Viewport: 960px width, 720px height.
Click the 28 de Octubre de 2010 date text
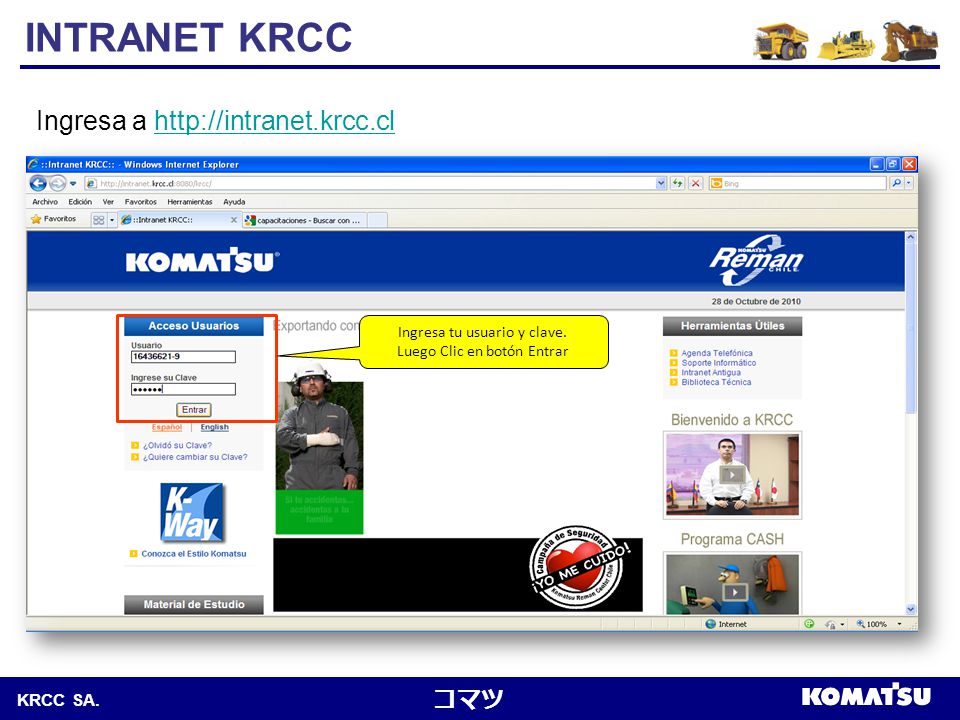coord(756,301)
